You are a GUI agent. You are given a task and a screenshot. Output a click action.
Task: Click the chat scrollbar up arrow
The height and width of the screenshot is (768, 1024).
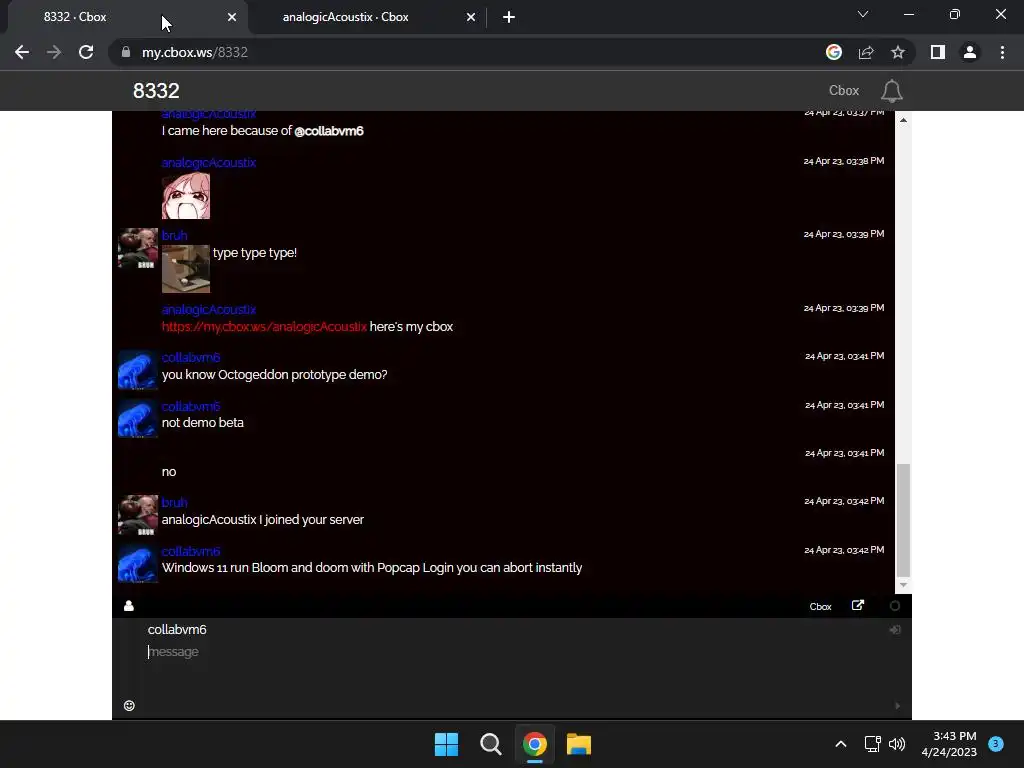903,120
